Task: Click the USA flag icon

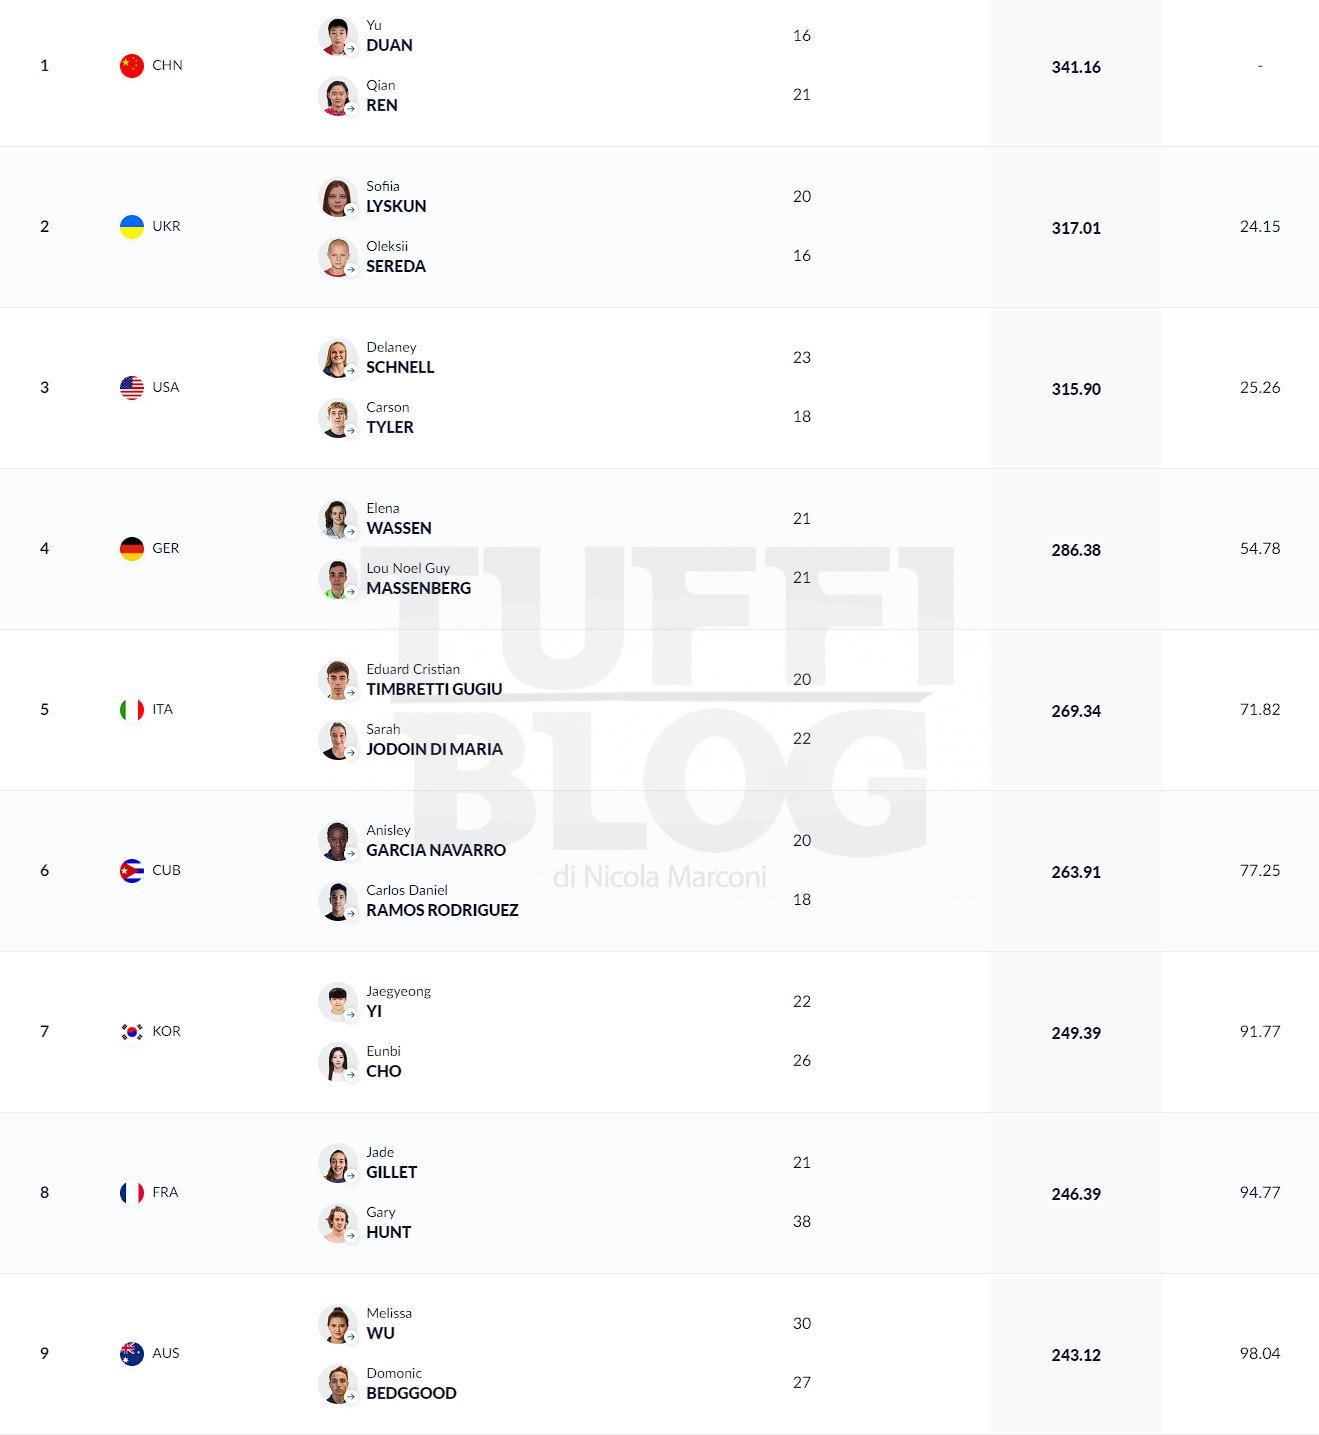Action: click(132, 388)
